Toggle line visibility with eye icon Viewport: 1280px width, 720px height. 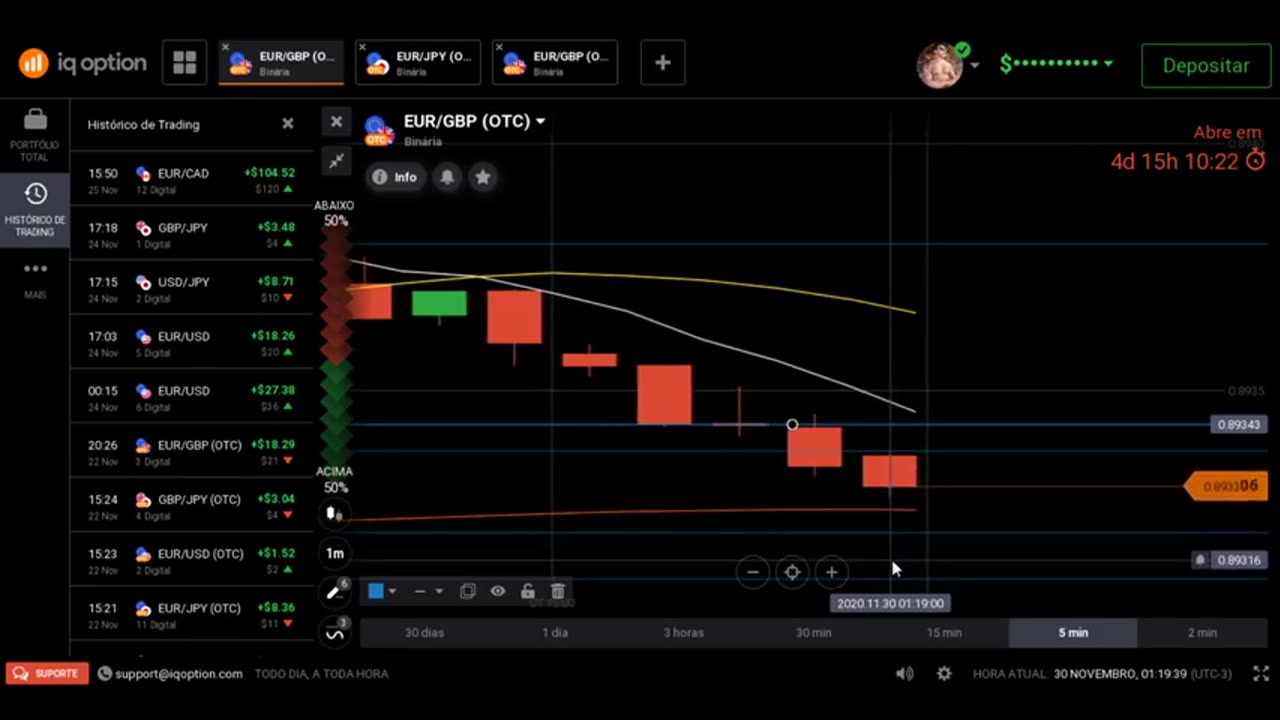click(497, 591)
